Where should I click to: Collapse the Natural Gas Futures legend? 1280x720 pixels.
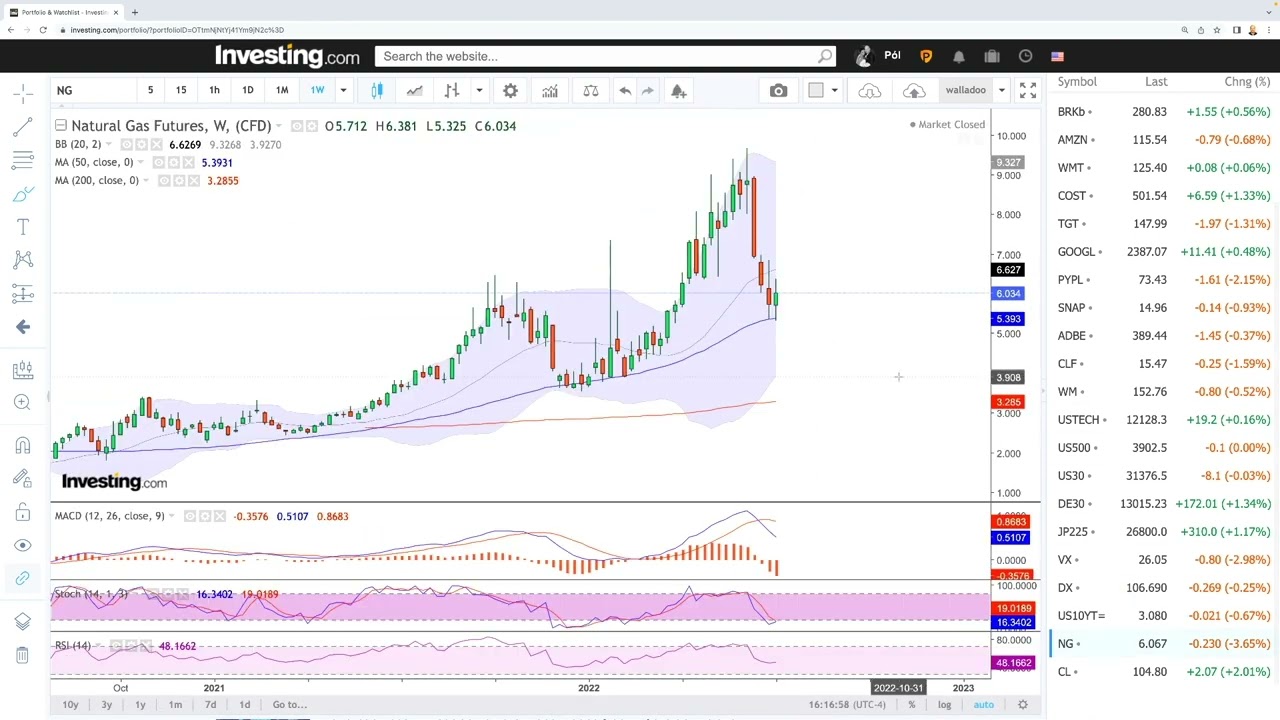61,125
